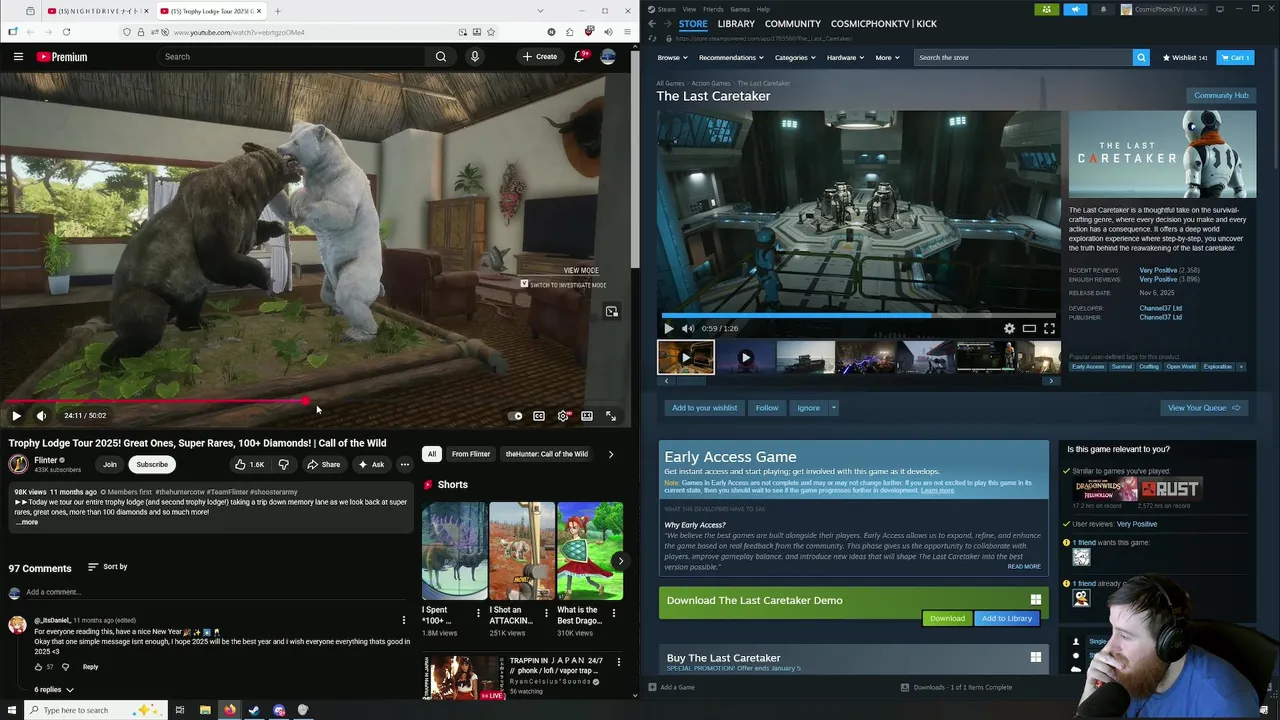This screenshot has width=1280, height=720.
Task: Follow The Last Caretaker game
Action: pyautogui.click(x=767, y=408)
